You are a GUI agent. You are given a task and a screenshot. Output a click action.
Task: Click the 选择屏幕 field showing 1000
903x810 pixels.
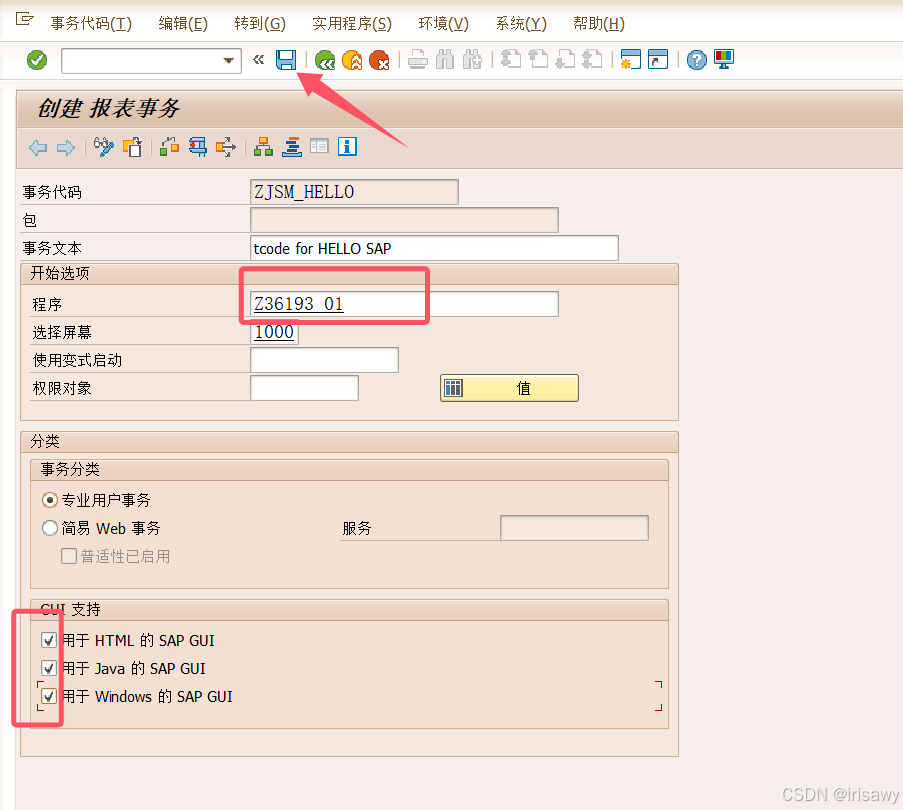pyautogui.click(x=274, y=332)
